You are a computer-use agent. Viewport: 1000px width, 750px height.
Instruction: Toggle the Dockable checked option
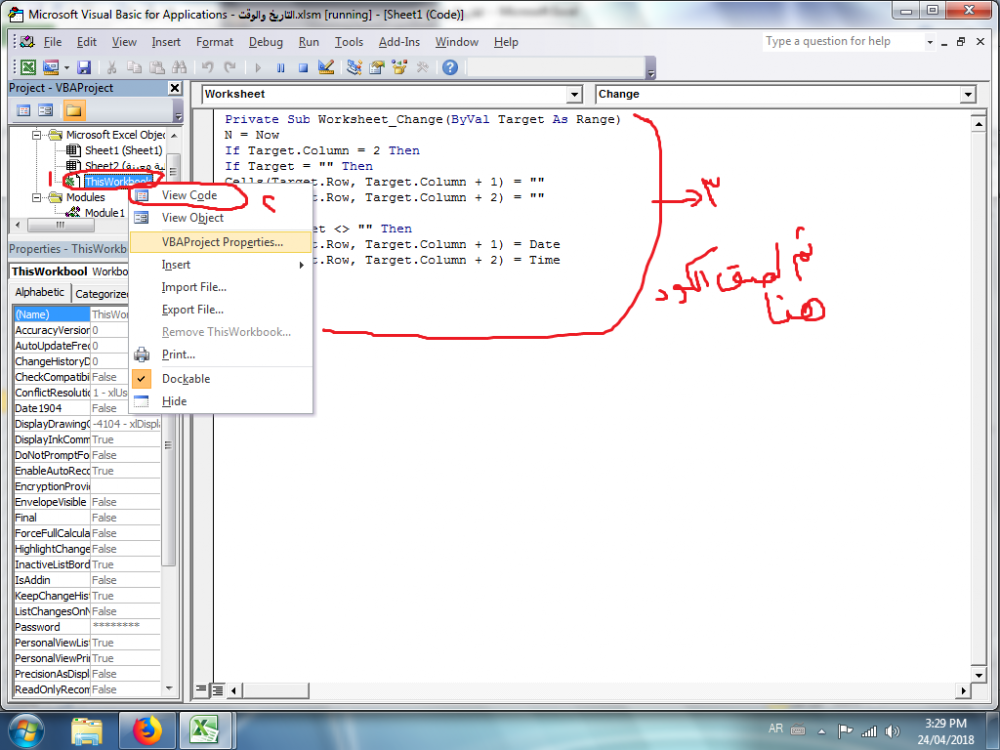pyautogui.click(x=221, y=379)
